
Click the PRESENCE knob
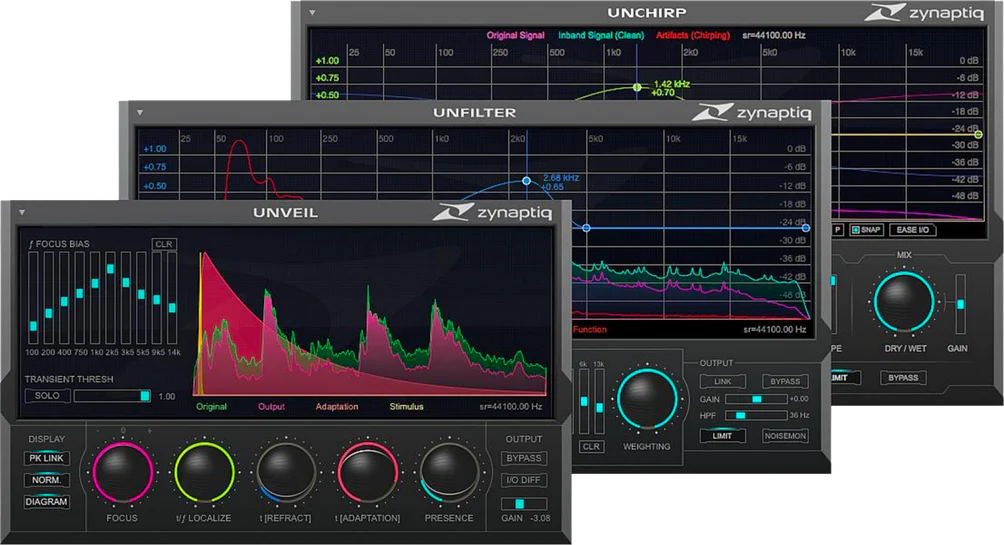[449, 472]
